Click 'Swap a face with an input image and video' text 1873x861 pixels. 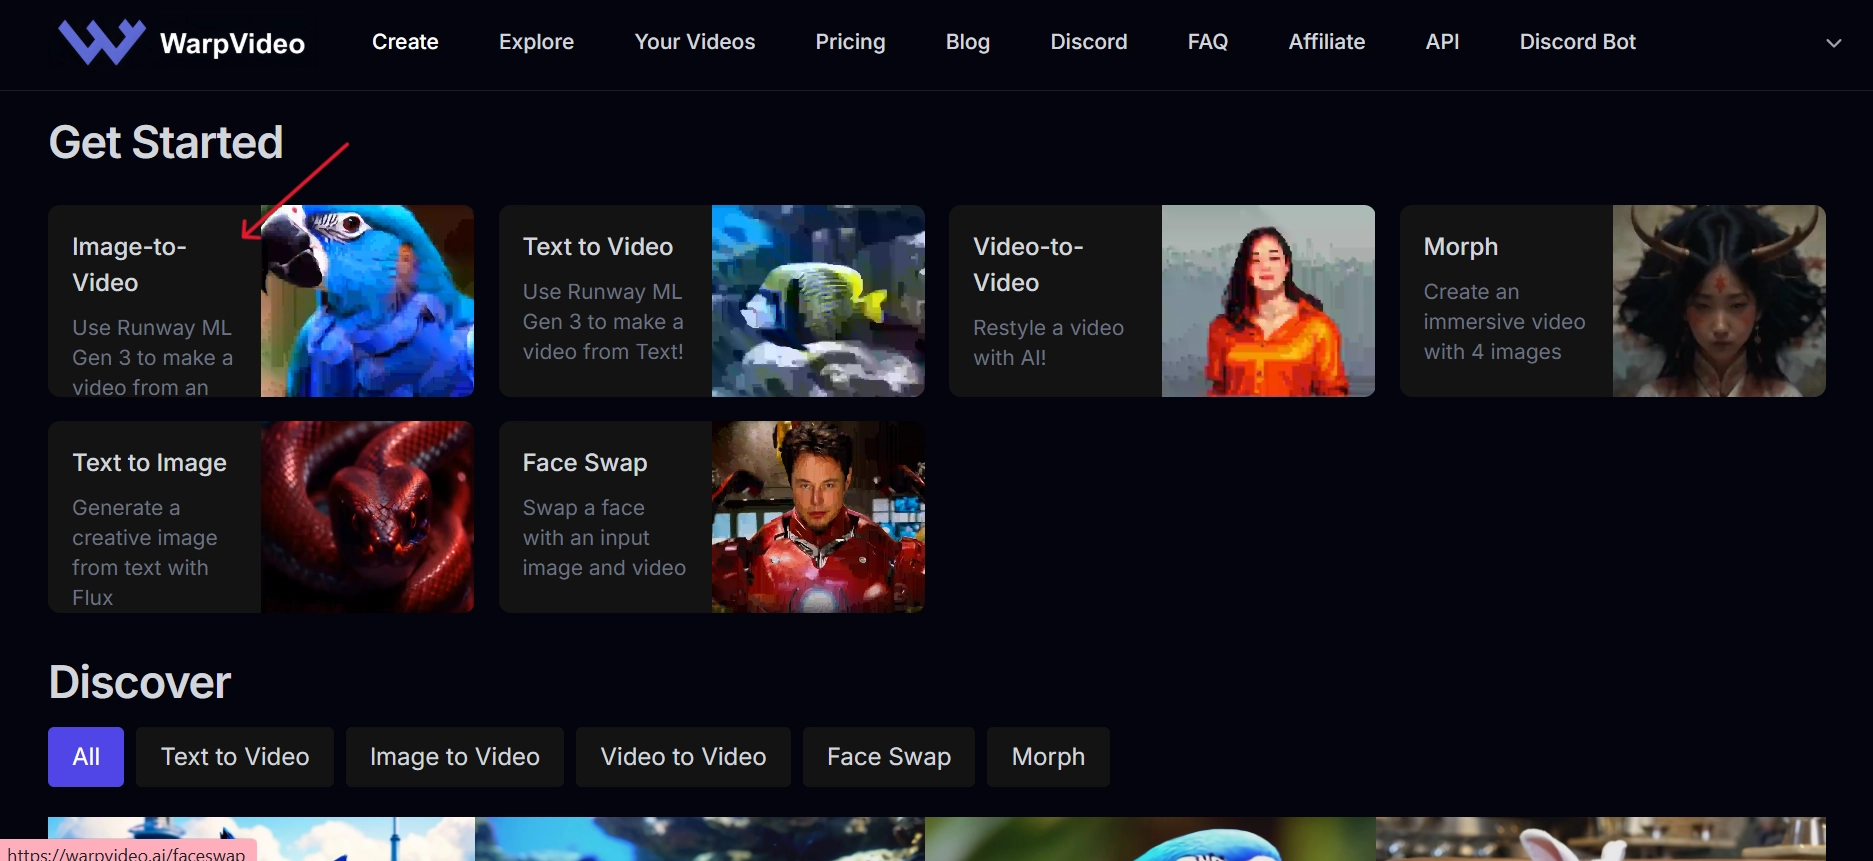coord(604,537)
